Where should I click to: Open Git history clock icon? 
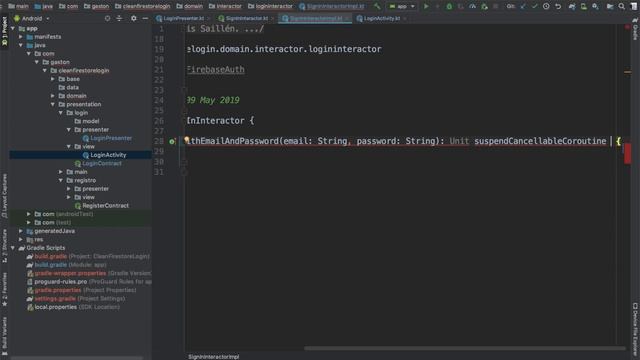(546, 6)
